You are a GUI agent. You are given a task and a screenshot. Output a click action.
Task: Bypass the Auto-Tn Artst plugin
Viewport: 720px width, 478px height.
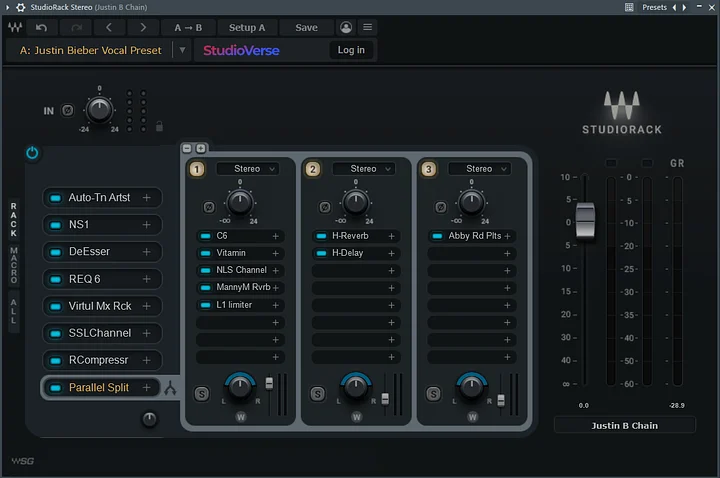tap(56, 198)
